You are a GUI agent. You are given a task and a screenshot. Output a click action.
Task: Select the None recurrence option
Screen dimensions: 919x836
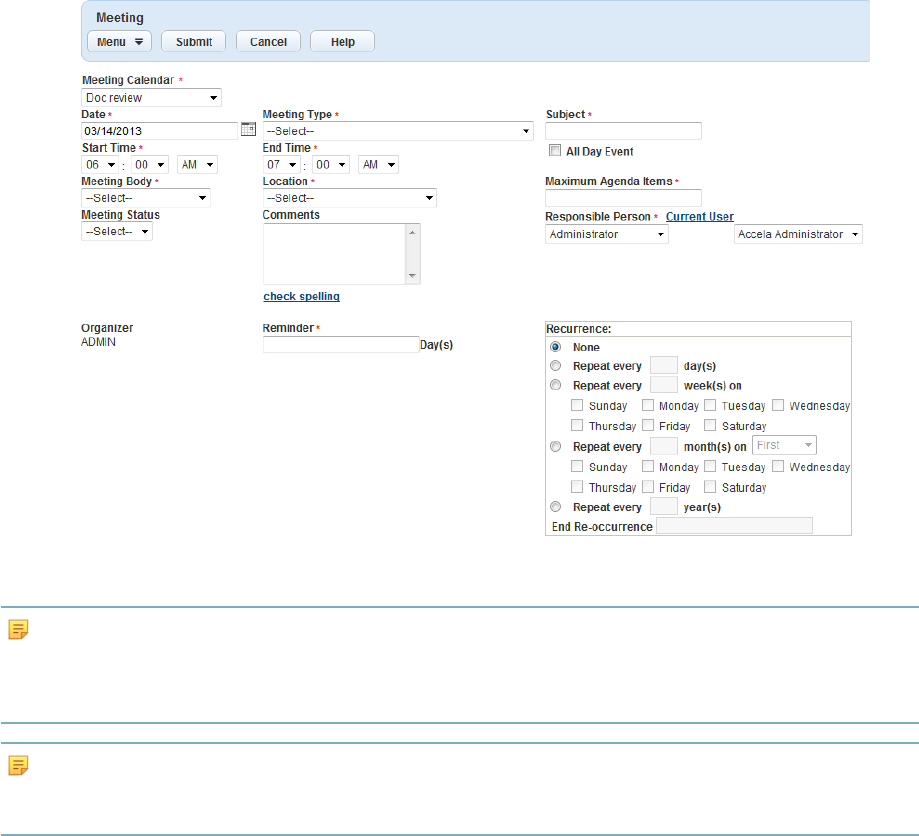click(556, 347)
